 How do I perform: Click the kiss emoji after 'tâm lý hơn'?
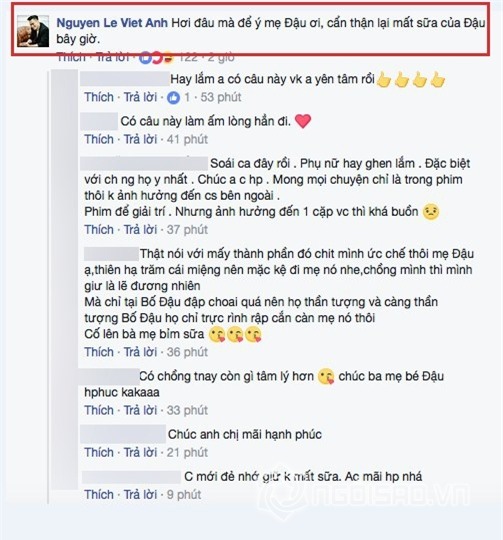326,377
